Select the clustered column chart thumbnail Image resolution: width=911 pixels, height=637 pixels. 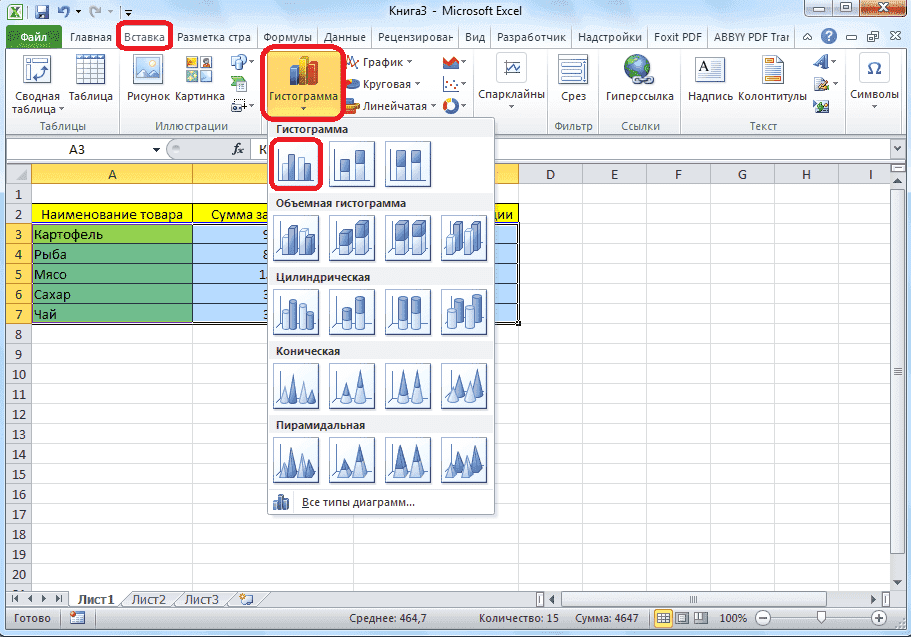click(x=296, y=163)
